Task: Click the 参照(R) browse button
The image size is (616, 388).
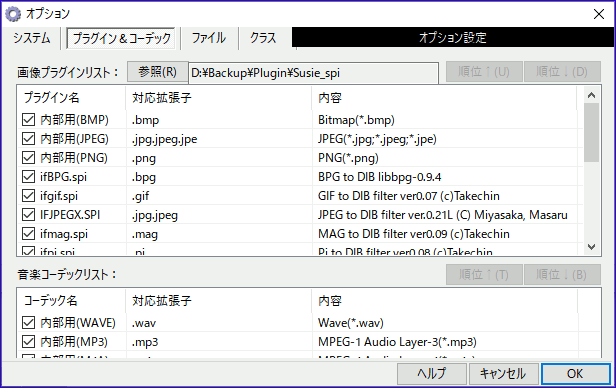Action: (x=157, y=72)
